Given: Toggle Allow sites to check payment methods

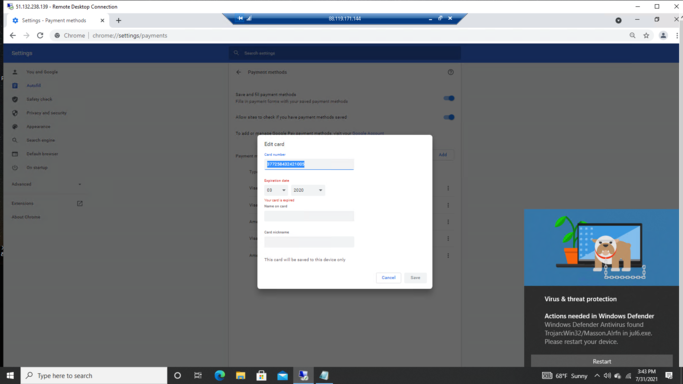Looking at the screenshot, I should 449,117.
